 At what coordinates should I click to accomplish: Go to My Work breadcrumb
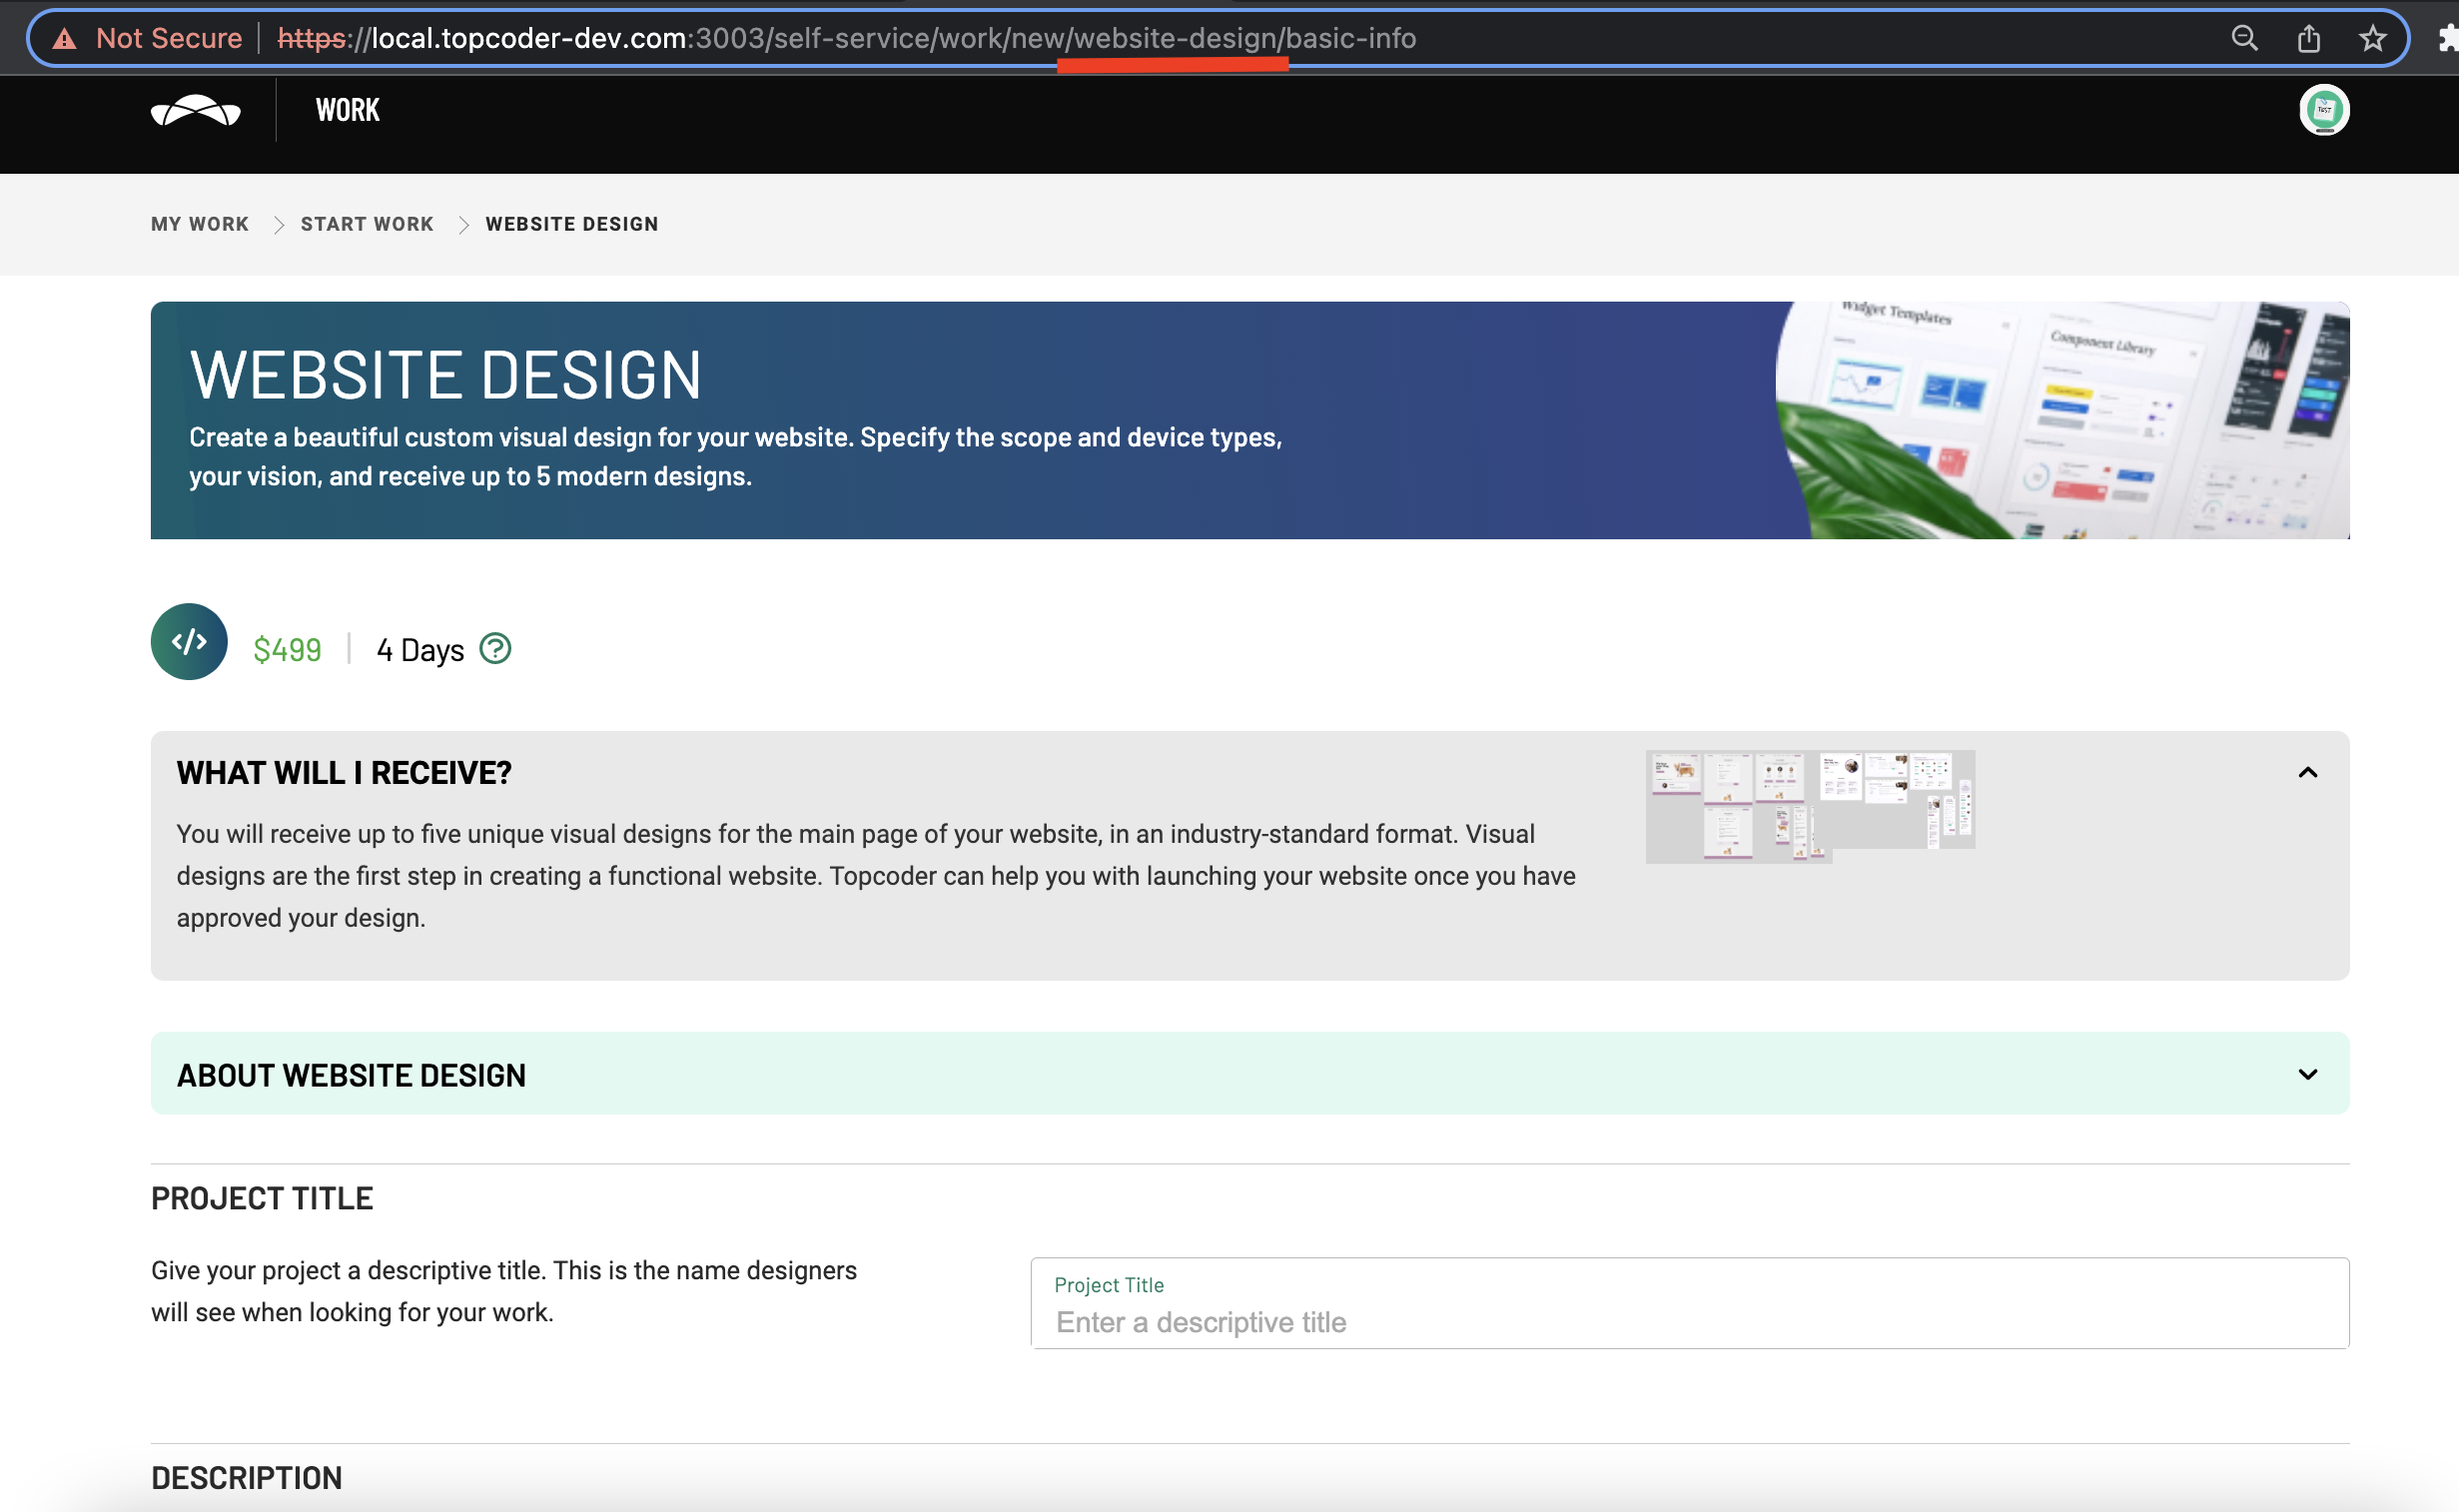[200, 224]
